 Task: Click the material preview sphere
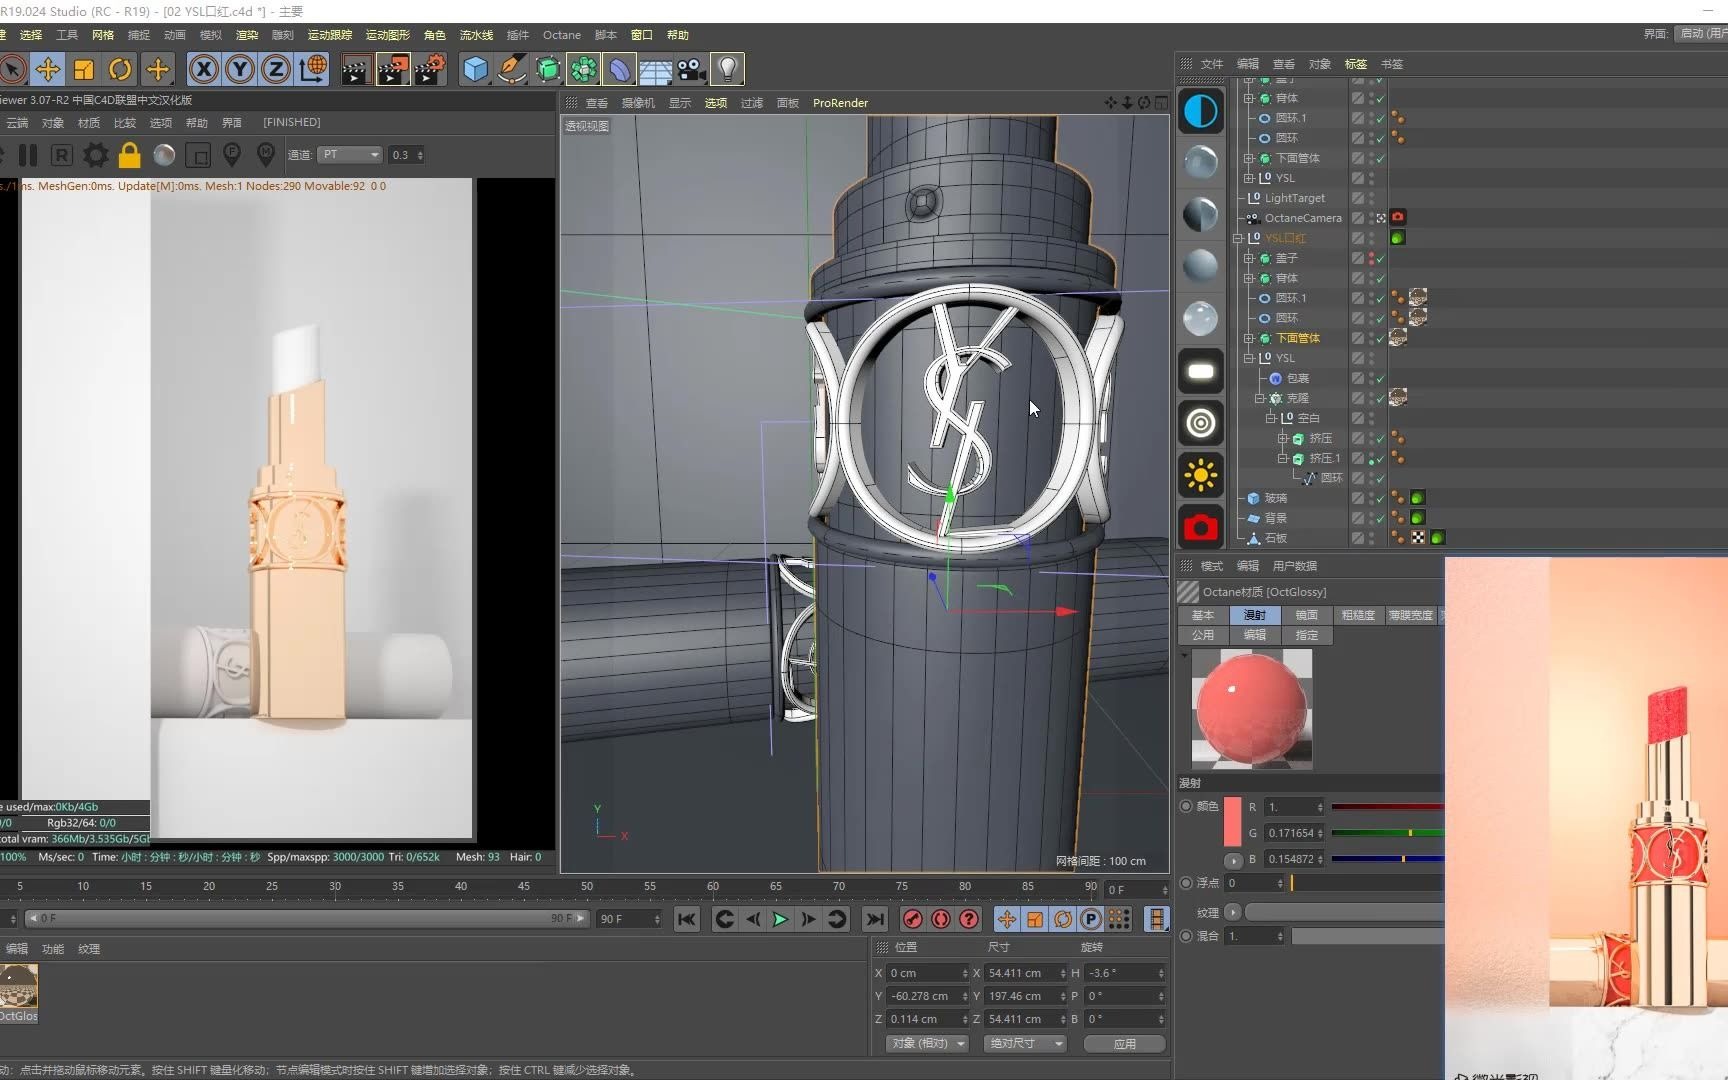coord(1251,708)
